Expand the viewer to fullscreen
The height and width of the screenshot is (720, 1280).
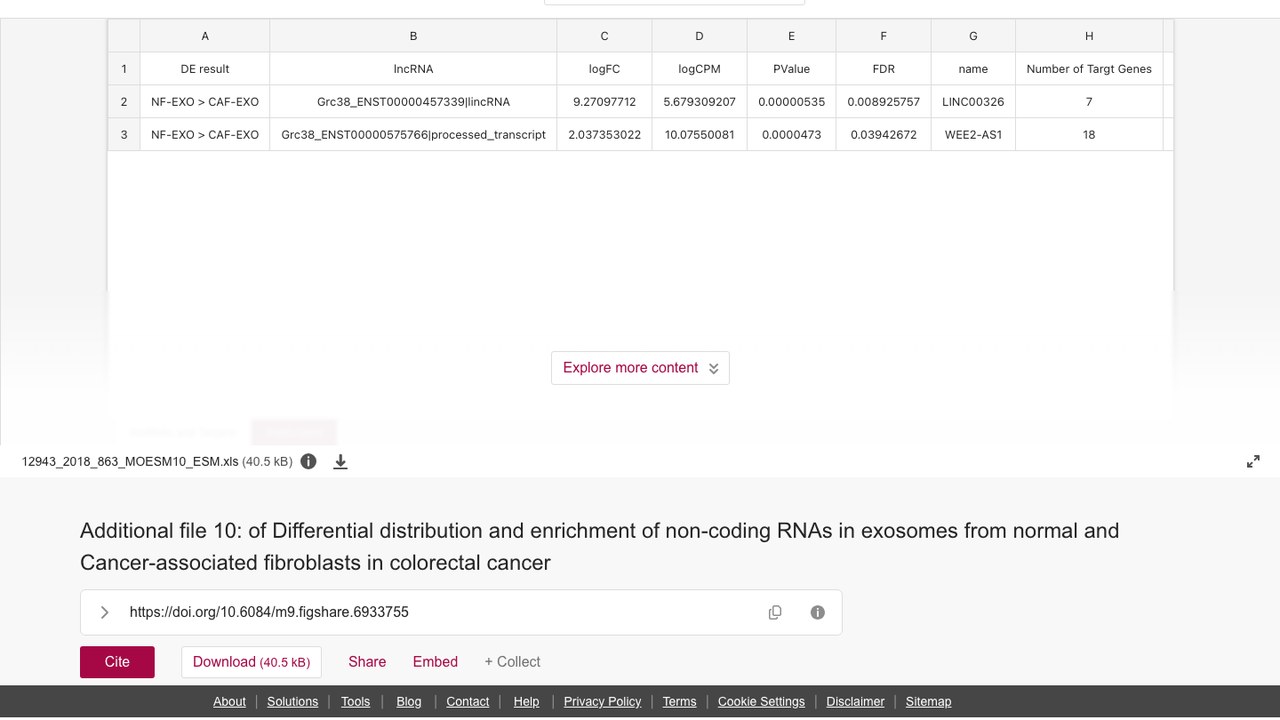coord(1253,461)
